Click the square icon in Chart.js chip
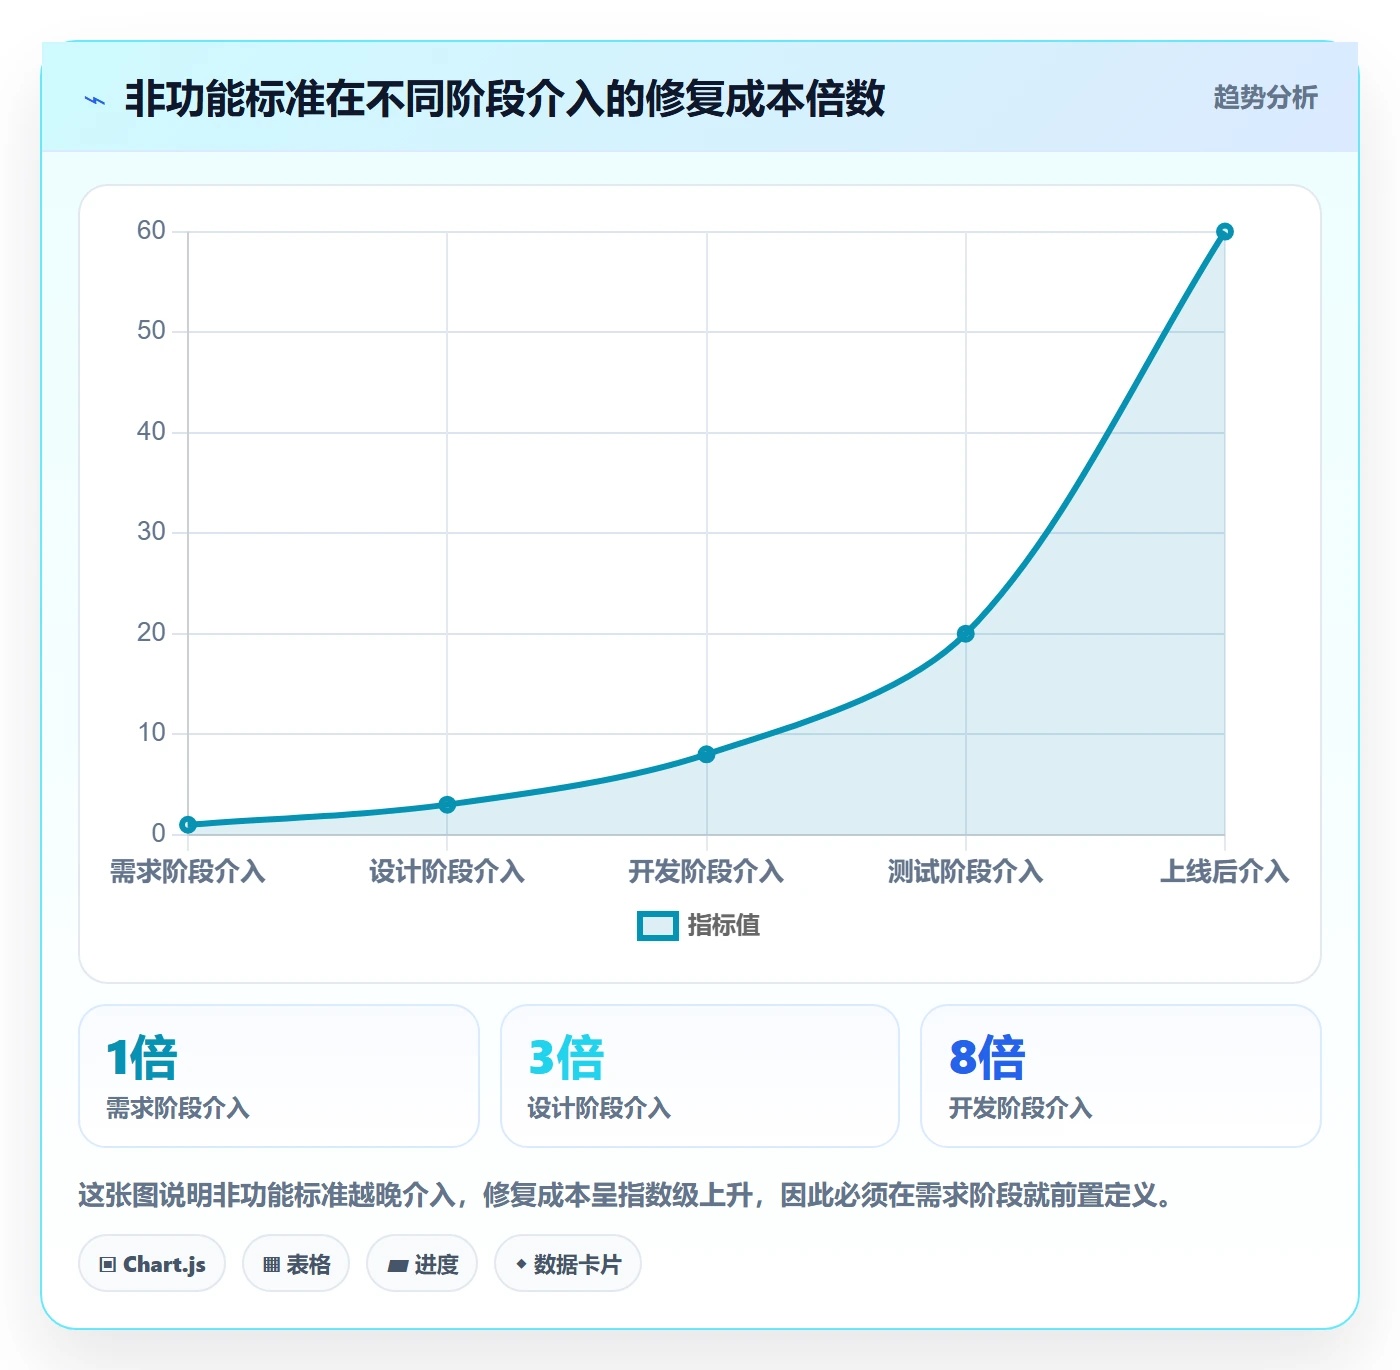Screen dimensions: 1400x1370 (108, 1265)
